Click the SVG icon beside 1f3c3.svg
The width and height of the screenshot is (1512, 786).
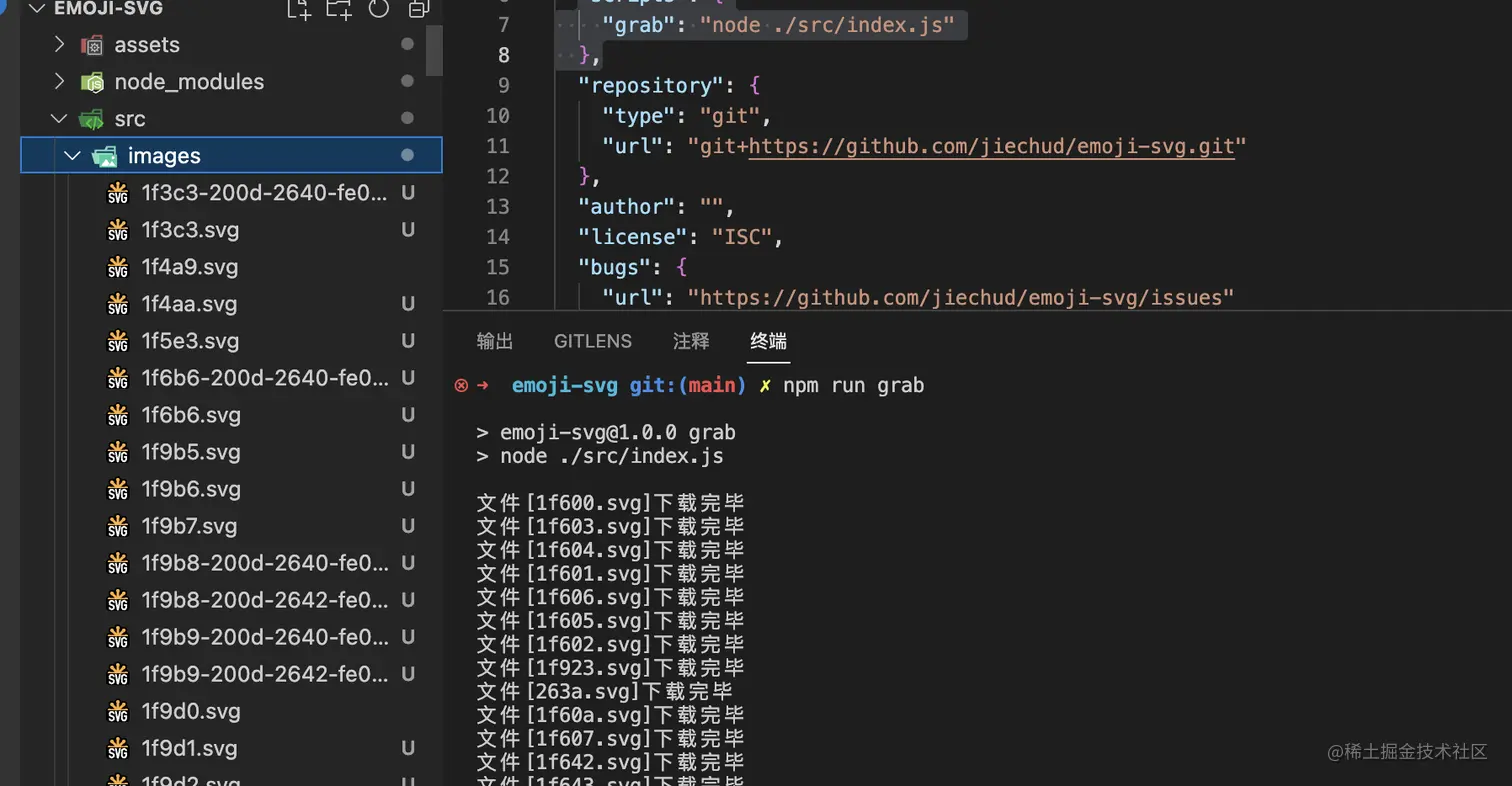click(118, 230)
